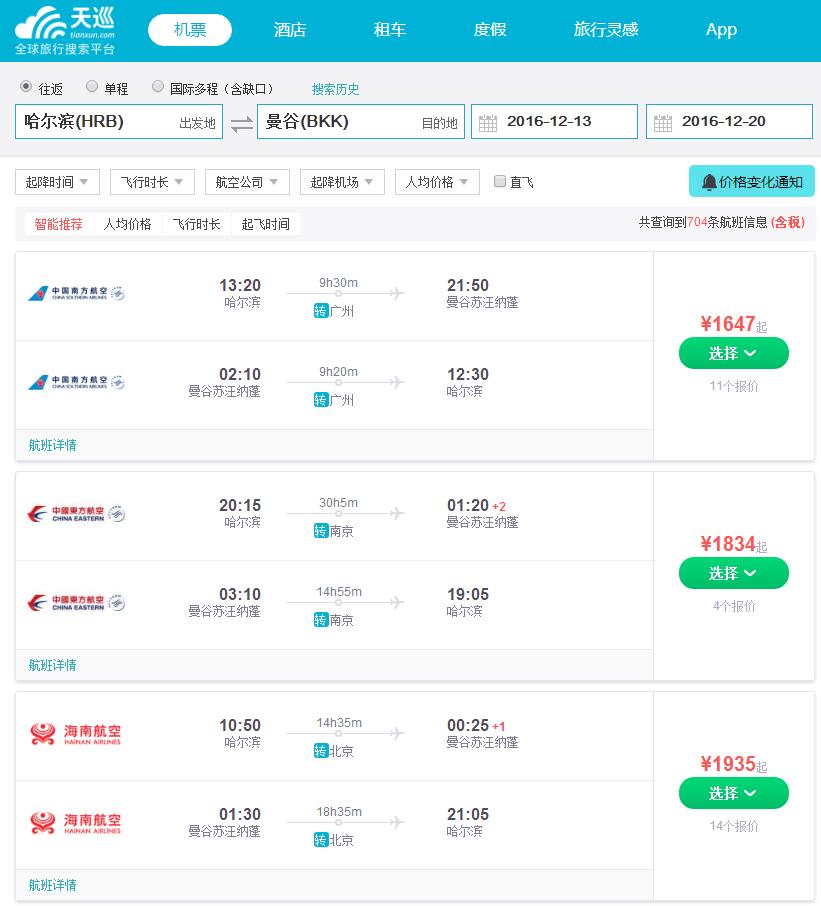This screenshot has width=821, height=906.
Task: Open return date calendar icon
Action: [x=663, y=122]
